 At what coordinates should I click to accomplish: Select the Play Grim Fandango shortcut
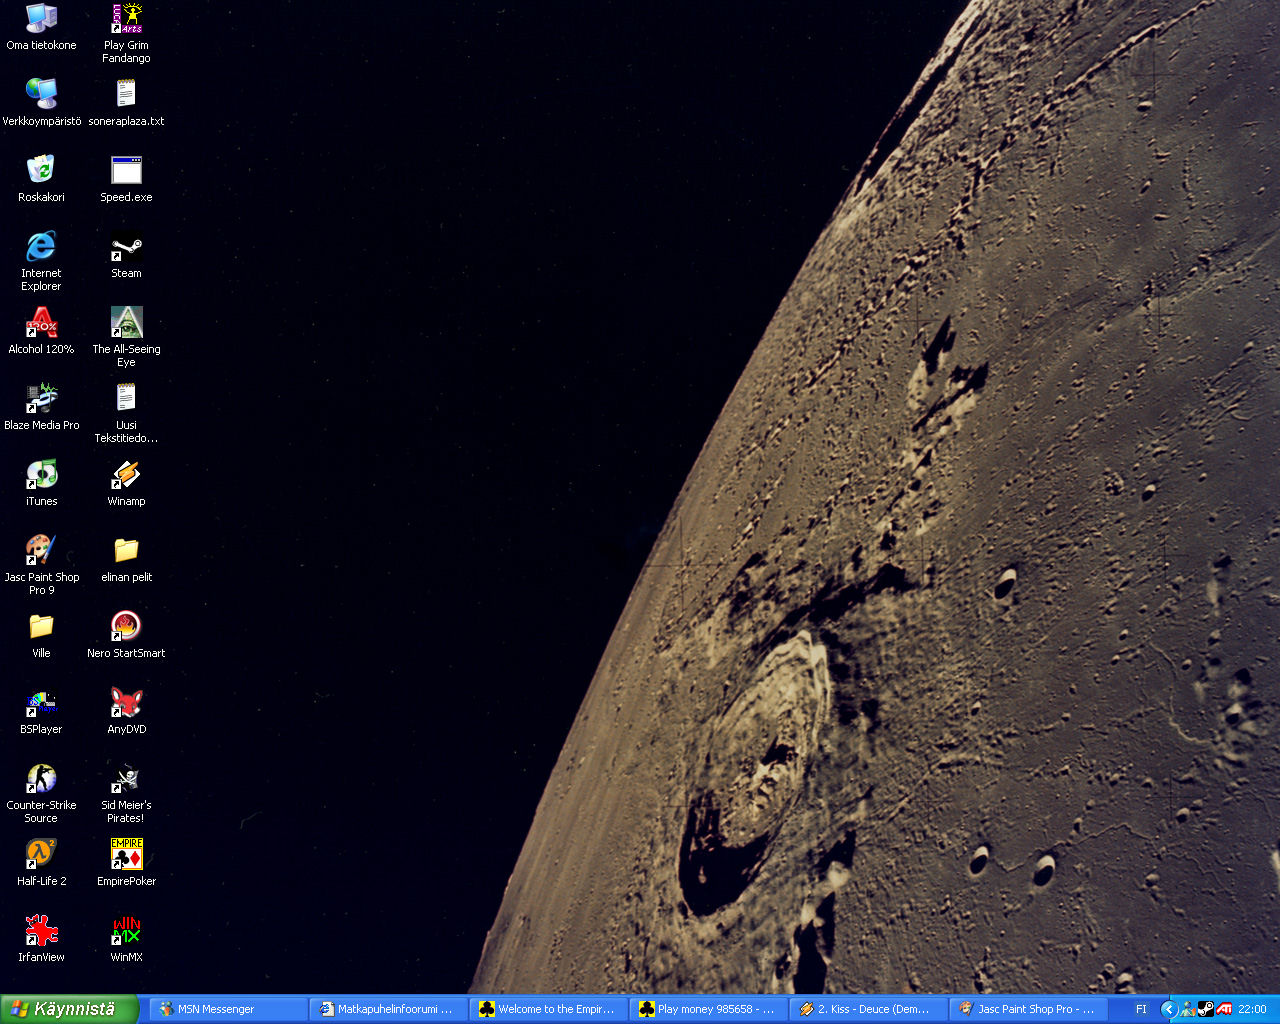tap(126, 33)
